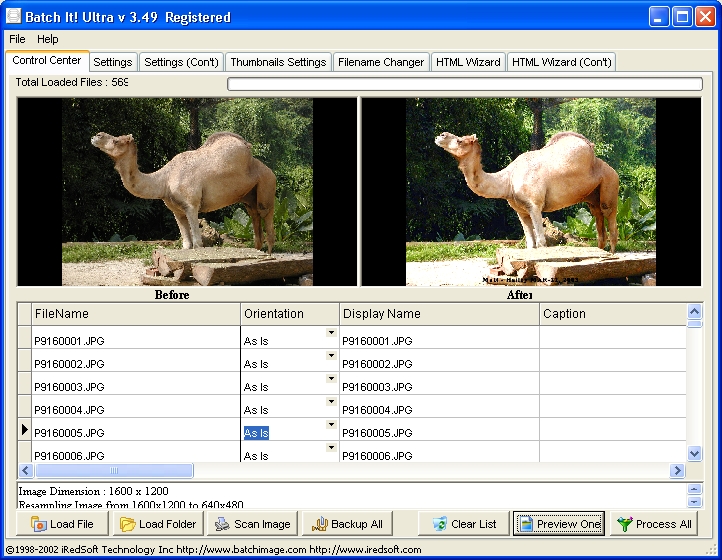Open Orientation dropdown for P9160006.JPG
This screenshot has height=560, width=722.
point(331,448)
